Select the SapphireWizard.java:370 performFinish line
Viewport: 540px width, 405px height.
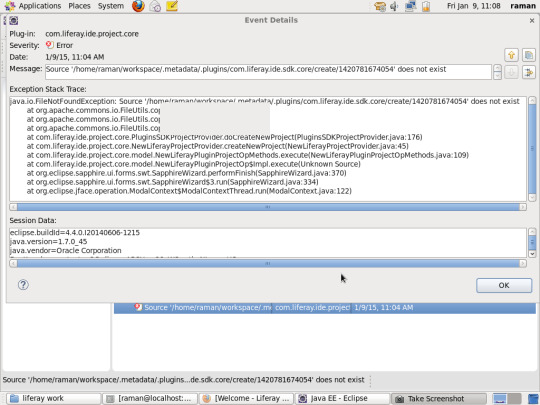(186, 173)
